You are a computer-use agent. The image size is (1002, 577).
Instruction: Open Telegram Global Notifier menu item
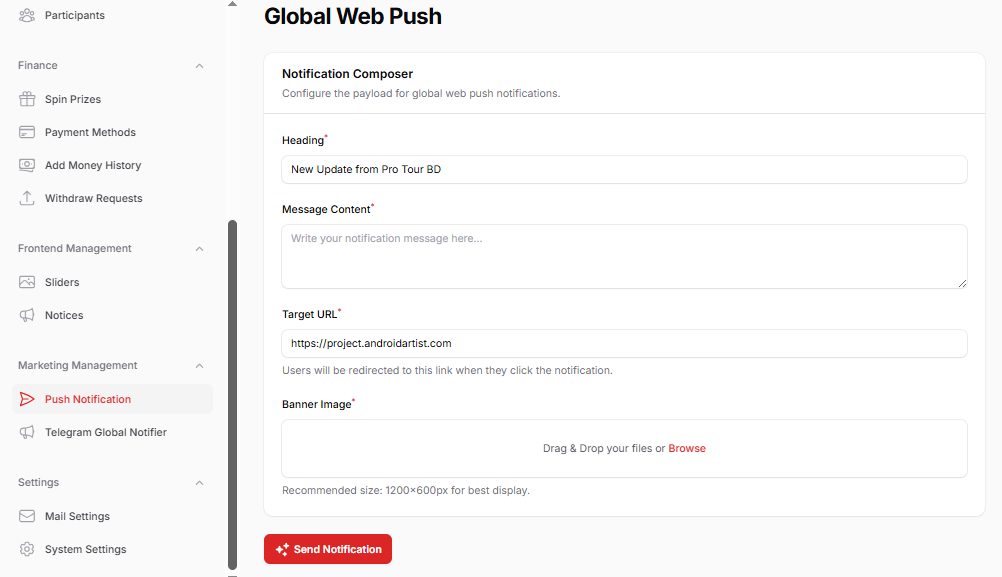105,432
